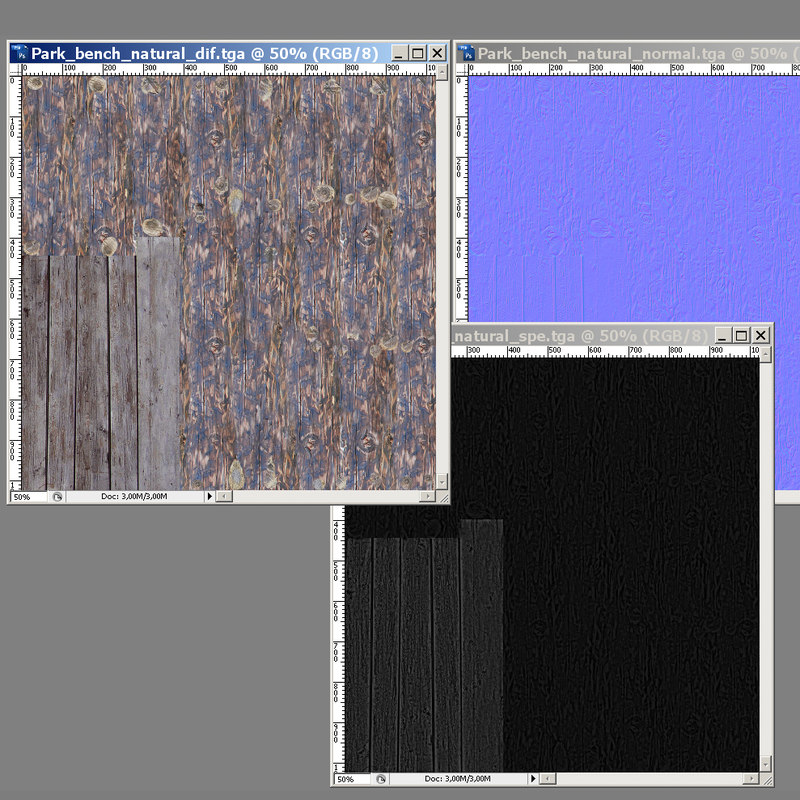The height and width of the screenshot is (800, 800).
Task: Open status bar options arrow in dif.tga window
Action: click(208, 496)
